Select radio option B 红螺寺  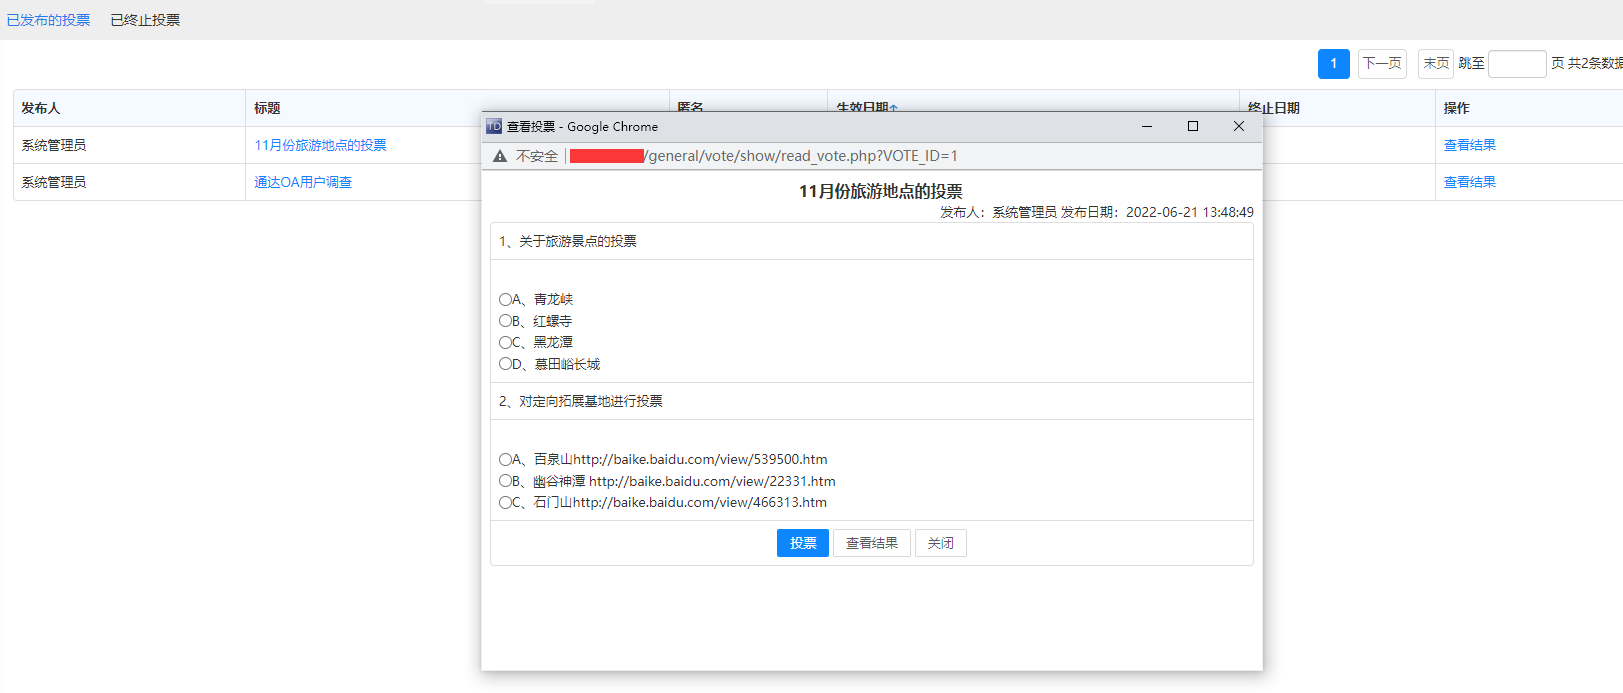(505, 321)
